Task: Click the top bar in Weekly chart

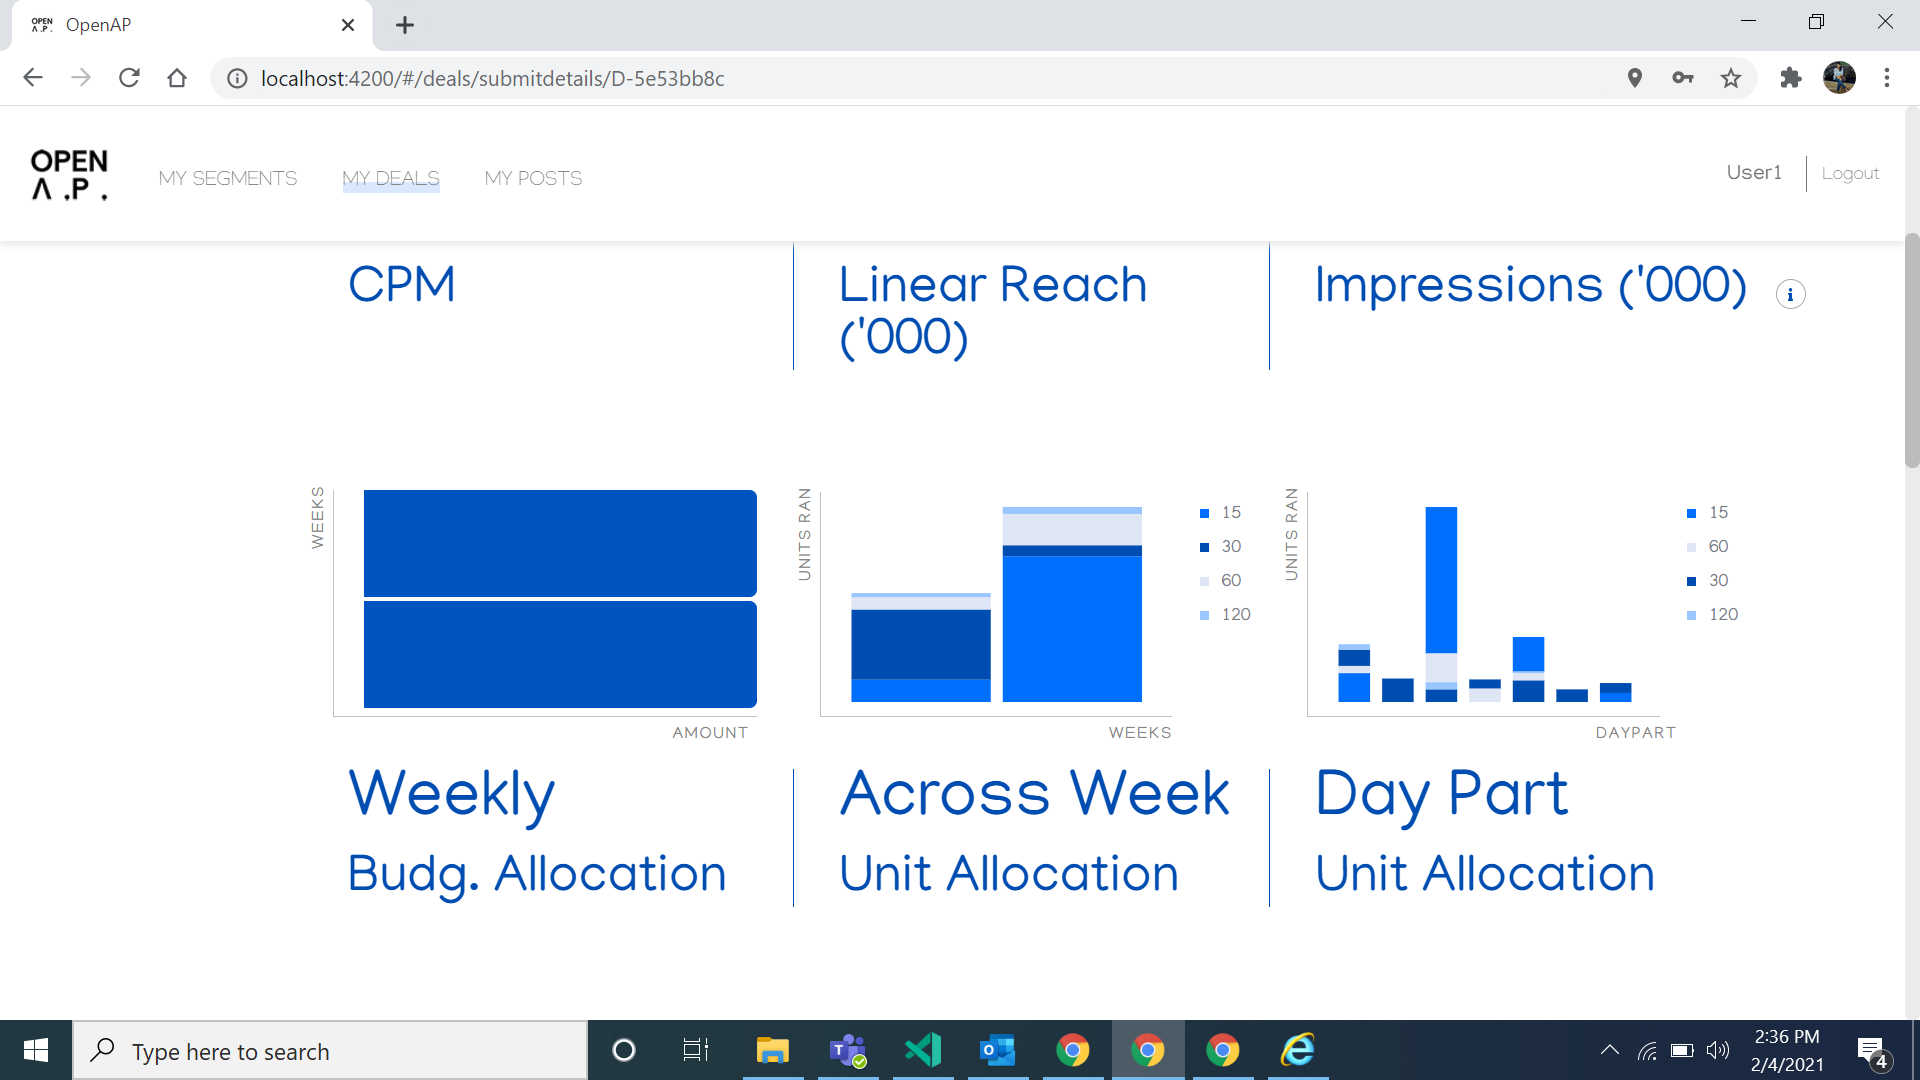Action: (560, 543)
